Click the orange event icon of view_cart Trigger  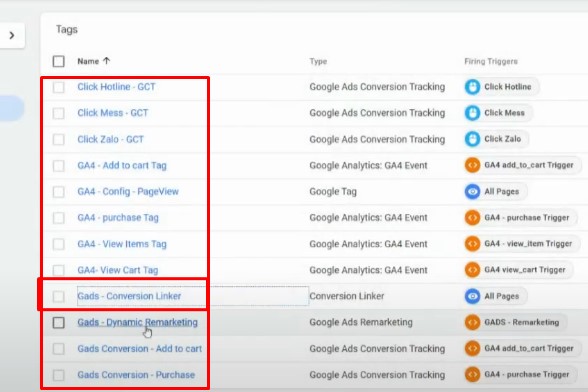click(472, 270)
